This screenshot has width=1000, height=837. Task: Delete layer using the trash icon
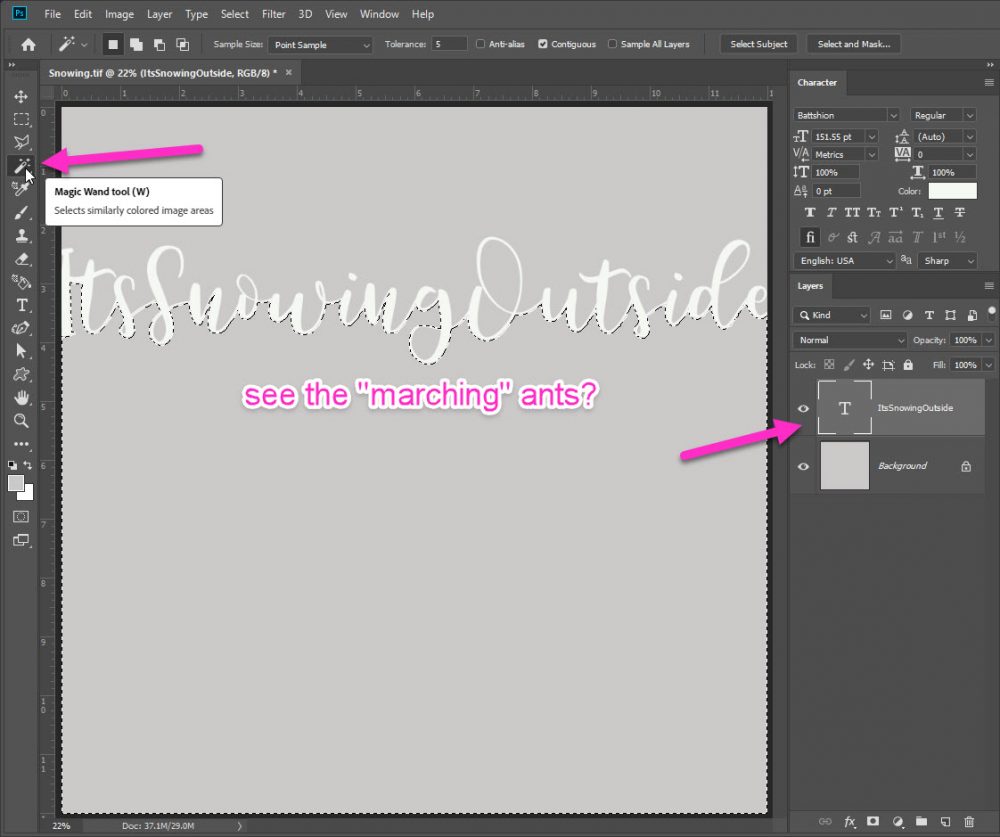(x=969, y=821)
